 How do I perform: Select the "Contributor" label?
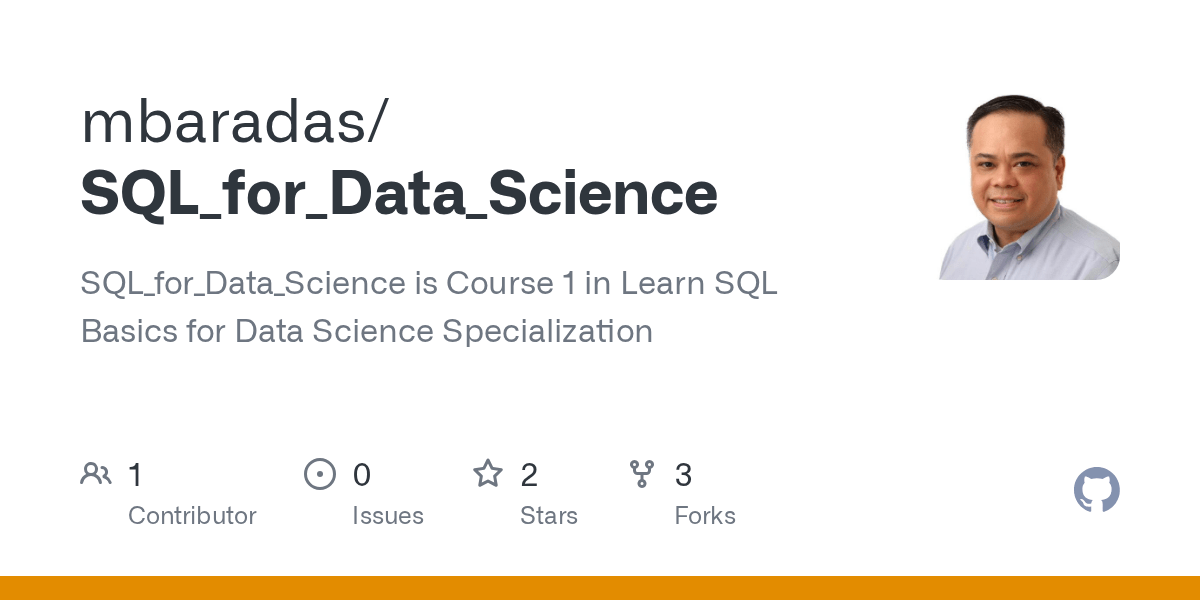(x=192, y=516)
